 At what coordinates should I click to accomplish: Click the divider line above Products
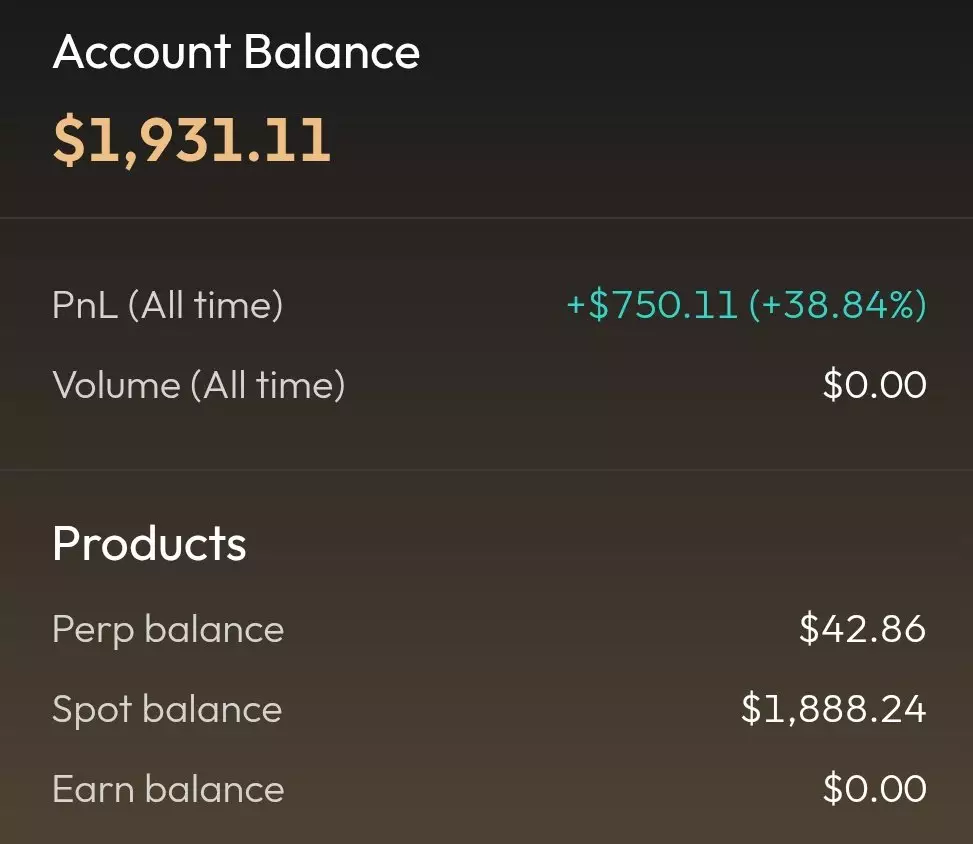[486, 470]
